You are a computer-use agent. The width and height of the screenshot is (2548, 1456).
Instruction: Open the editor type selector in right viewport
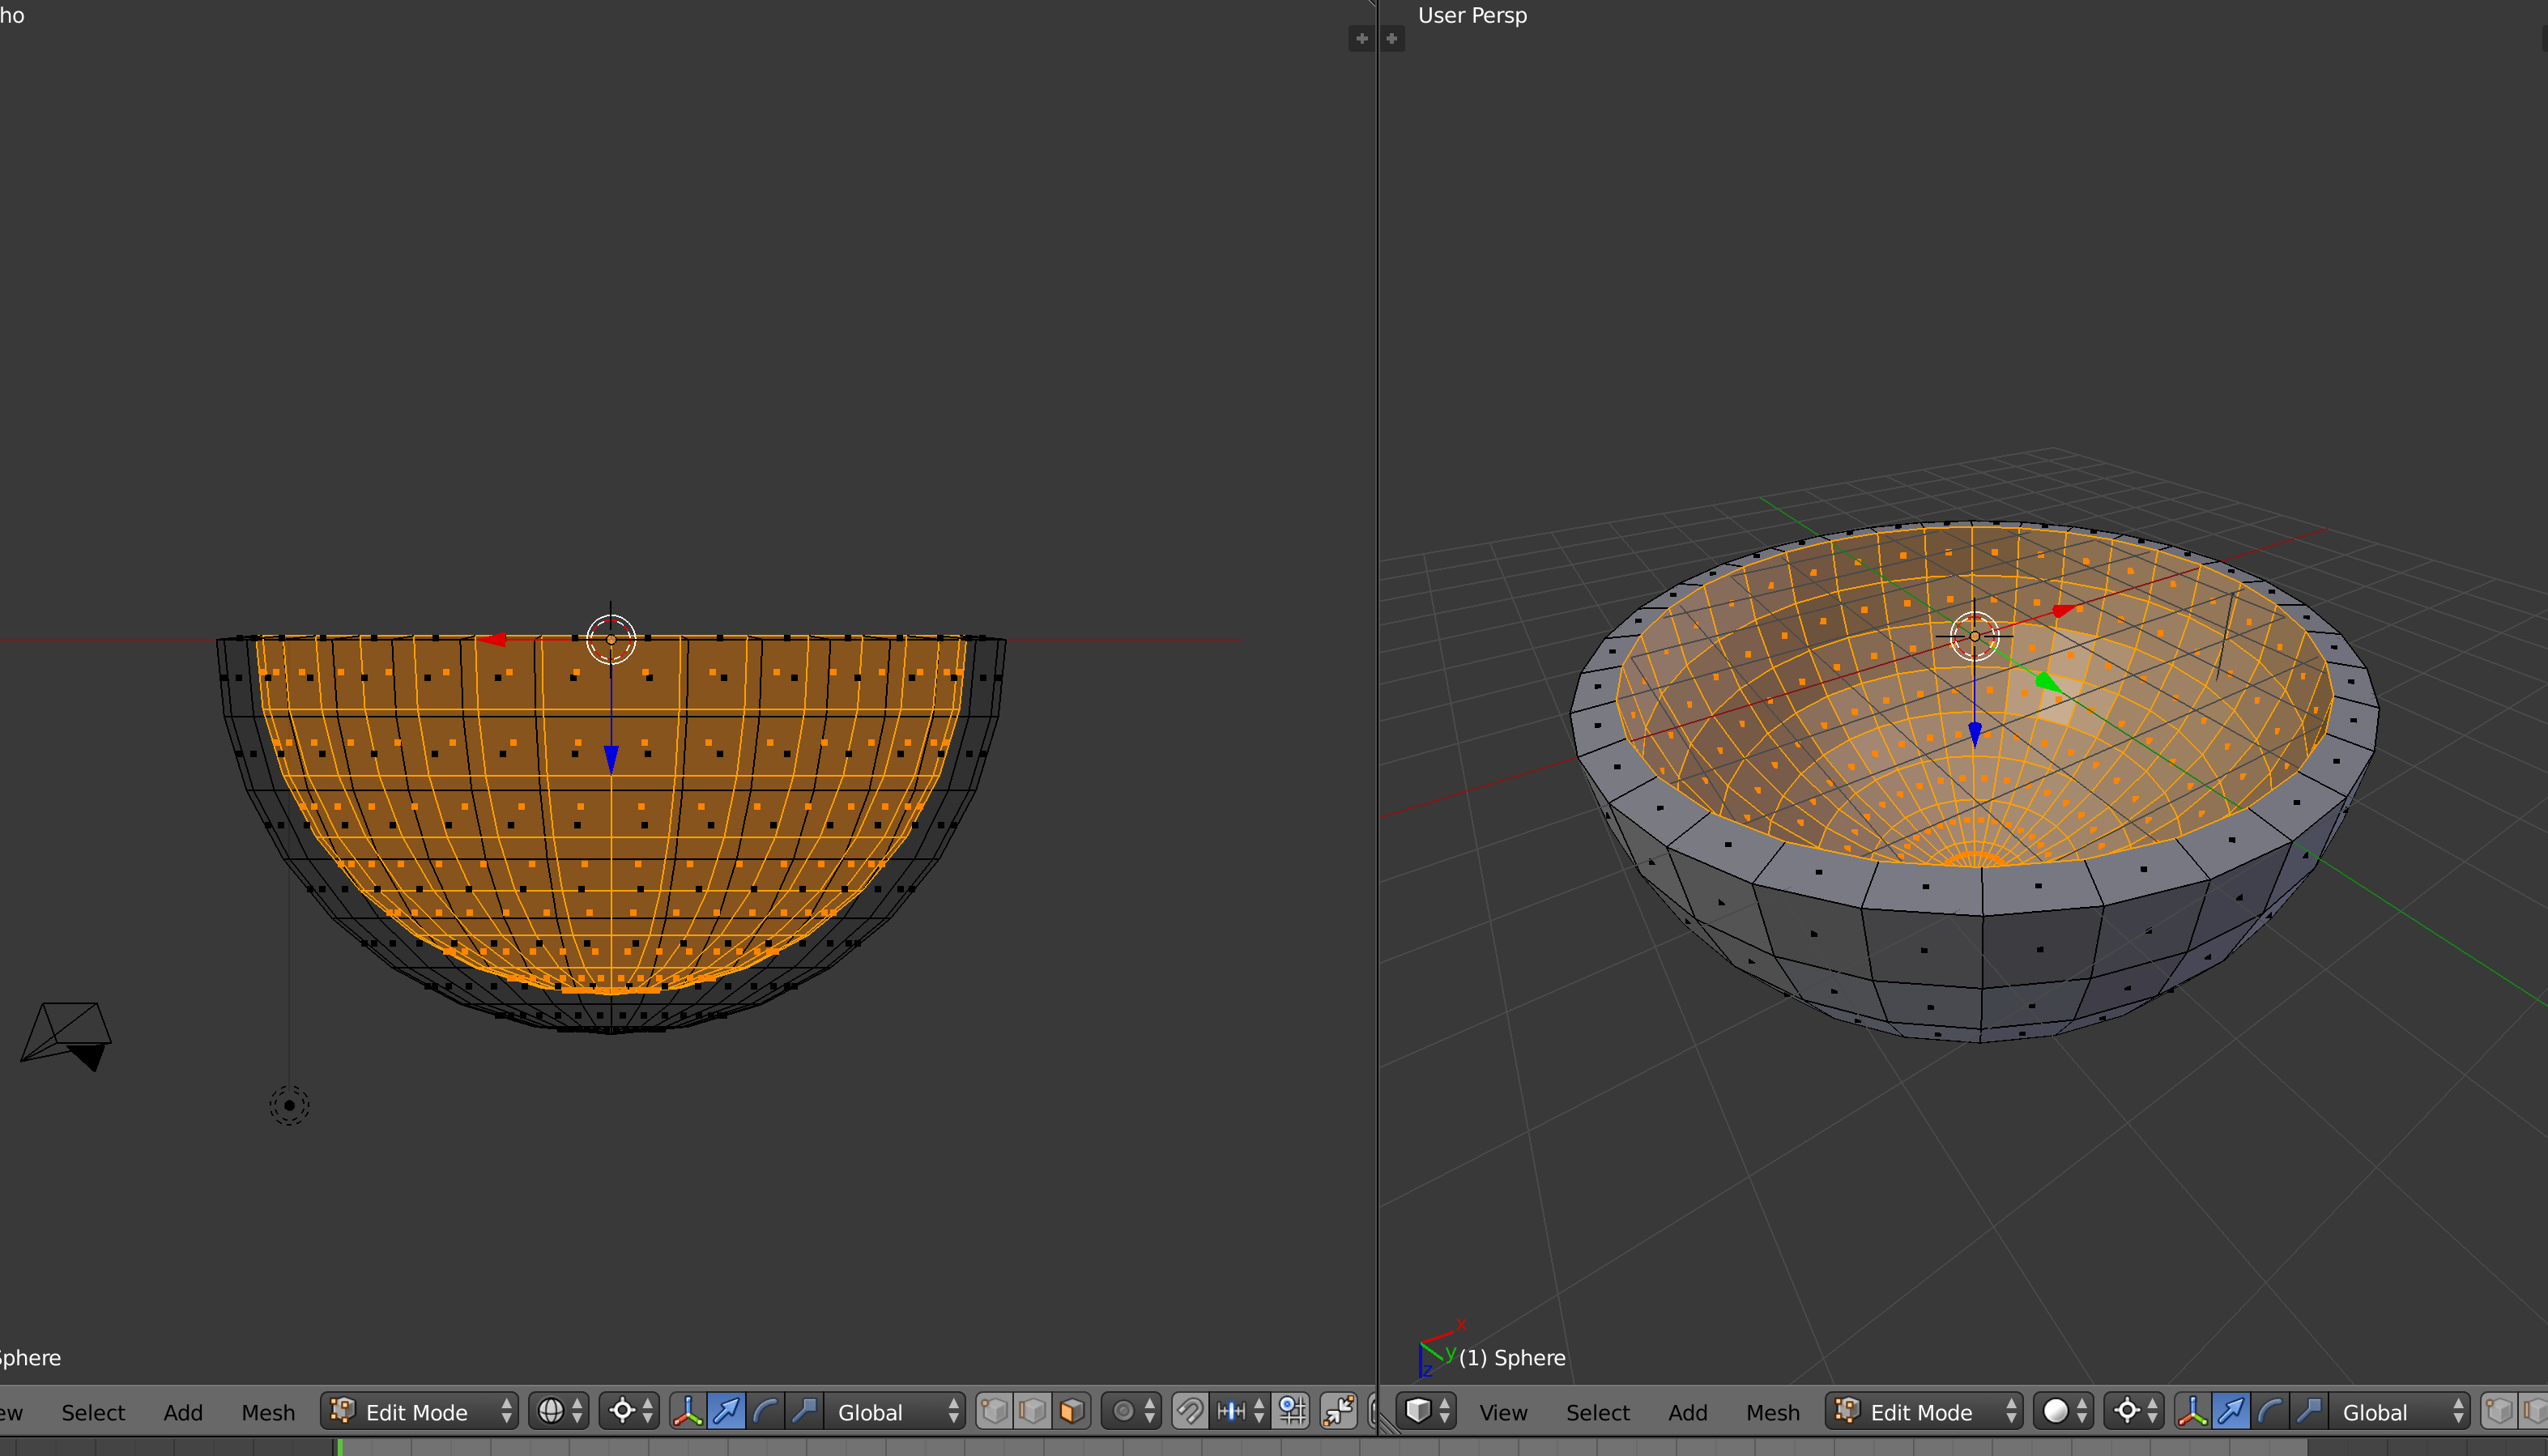(x=1426, y=1411)
